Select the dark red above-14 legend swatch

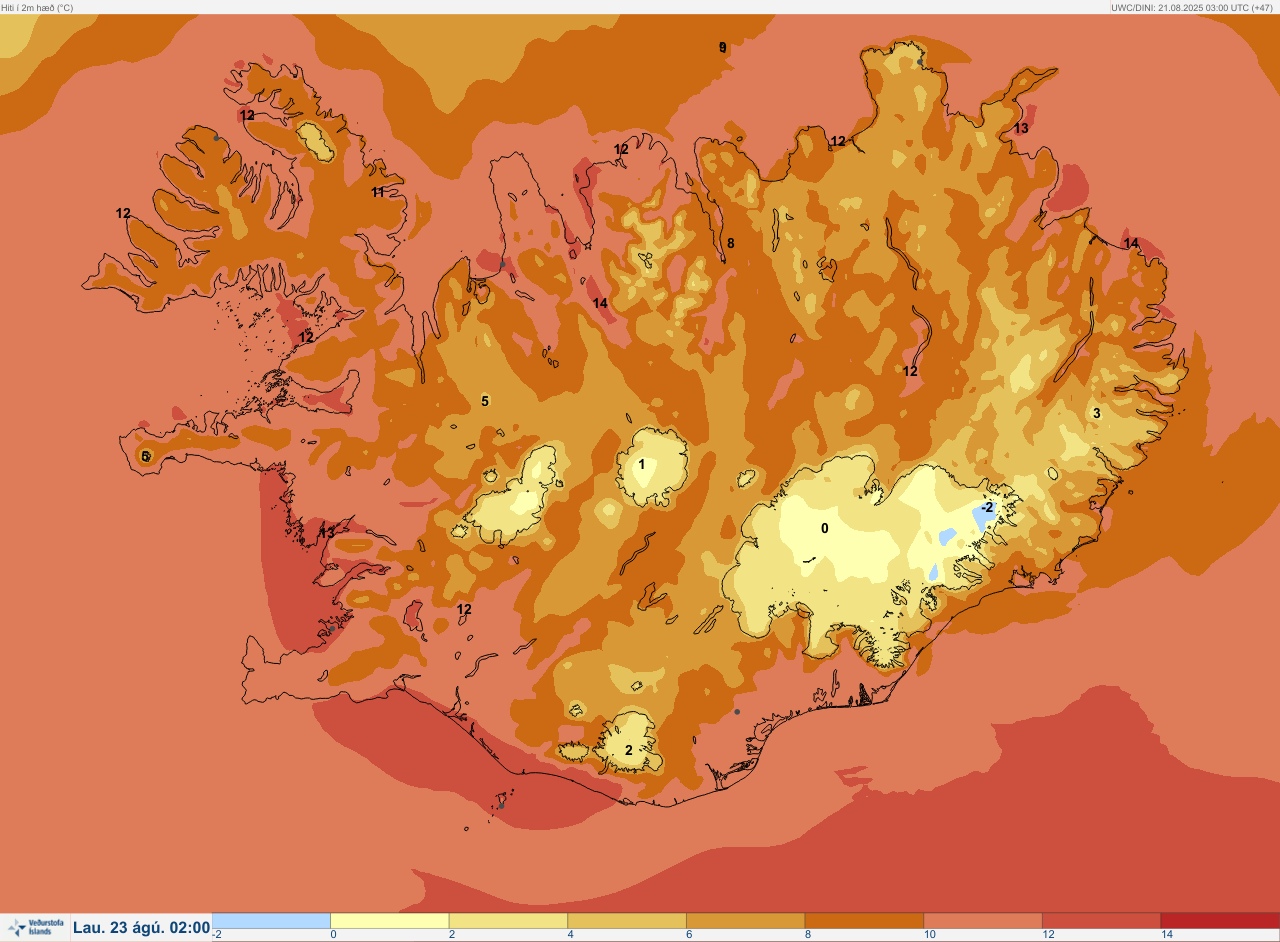1220,921
